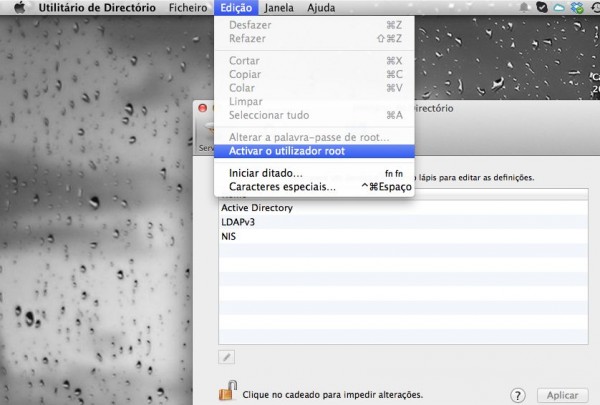
Task: Click the pencil edit icon
Action: click(x=227, y=357)
